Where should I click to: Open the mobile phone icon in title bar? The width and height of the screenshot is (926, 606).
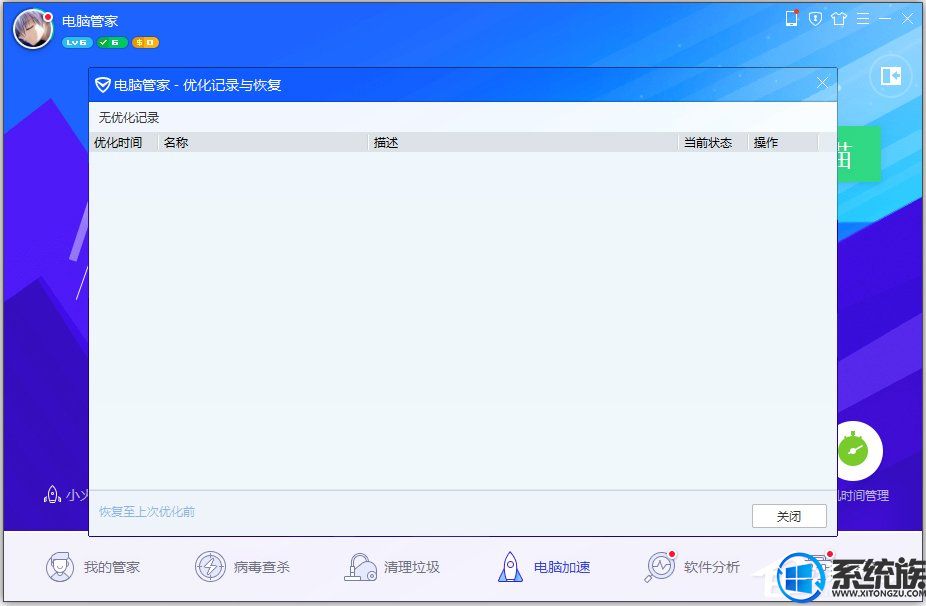point(791,18)
